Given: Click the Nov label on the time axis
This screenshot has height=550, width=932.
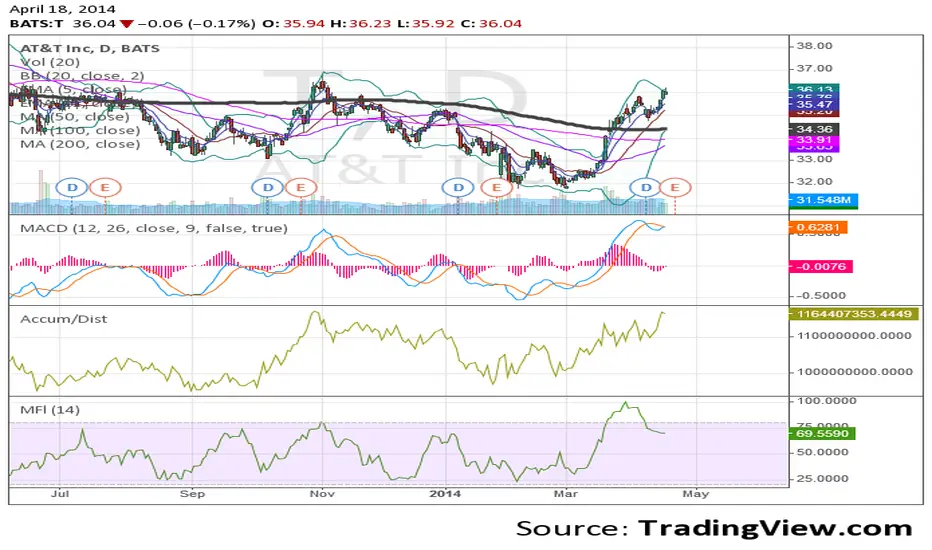Looking at the screenshot, I should click(x=323, y=494).
